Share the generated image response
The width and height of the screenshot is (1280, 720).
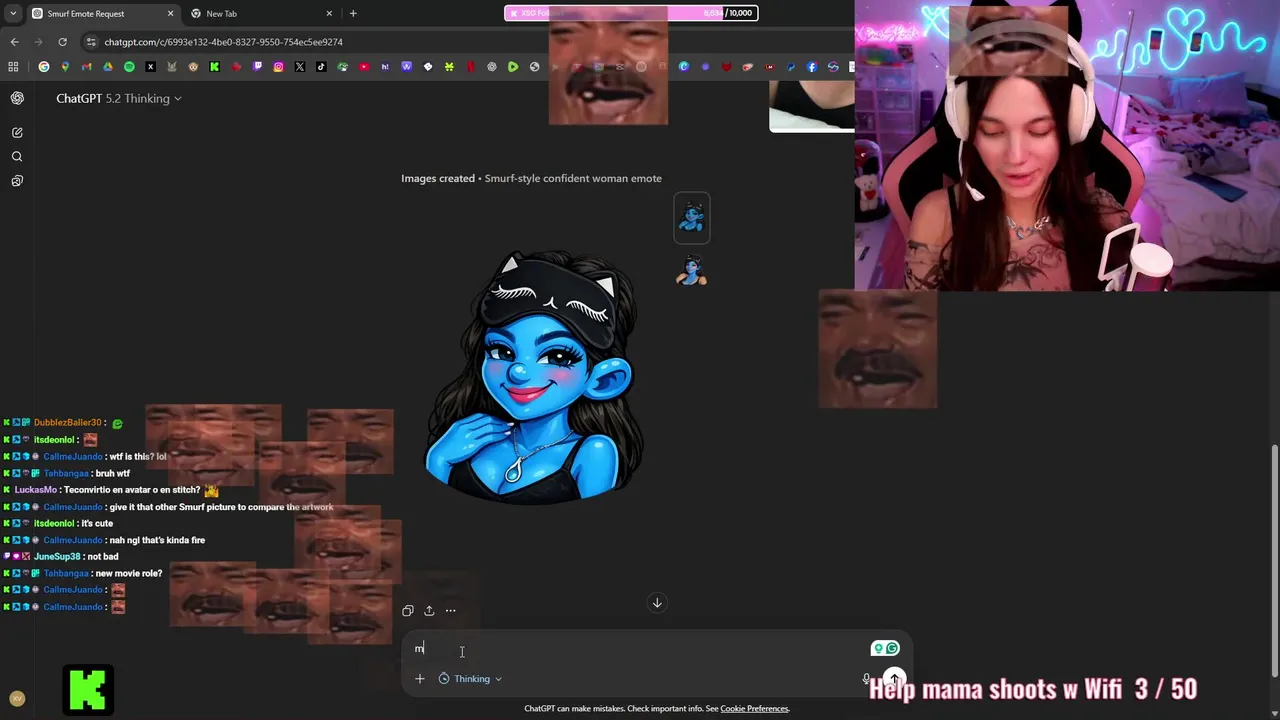429,611
